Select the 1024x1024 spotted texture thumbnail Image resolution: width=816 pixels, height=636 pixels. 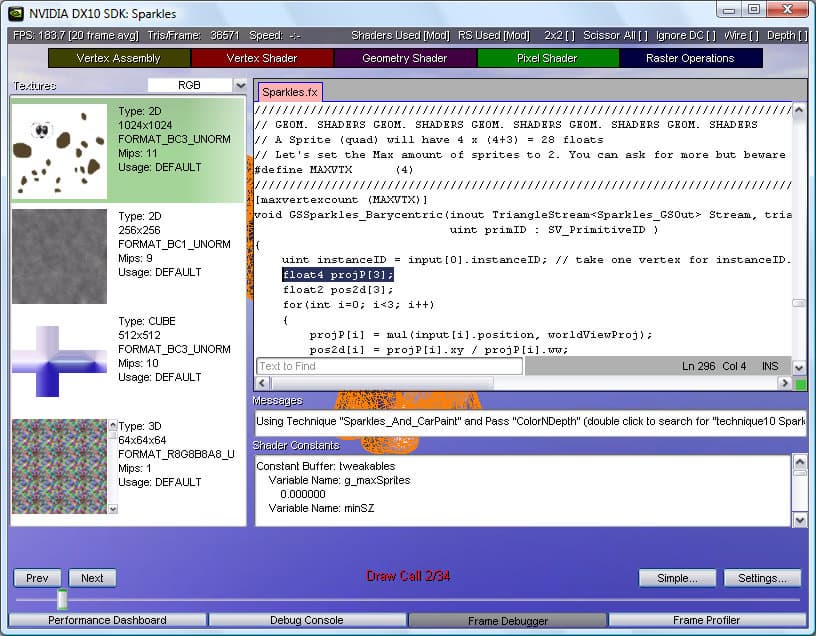pyautogui.click(x=59, y=151)
